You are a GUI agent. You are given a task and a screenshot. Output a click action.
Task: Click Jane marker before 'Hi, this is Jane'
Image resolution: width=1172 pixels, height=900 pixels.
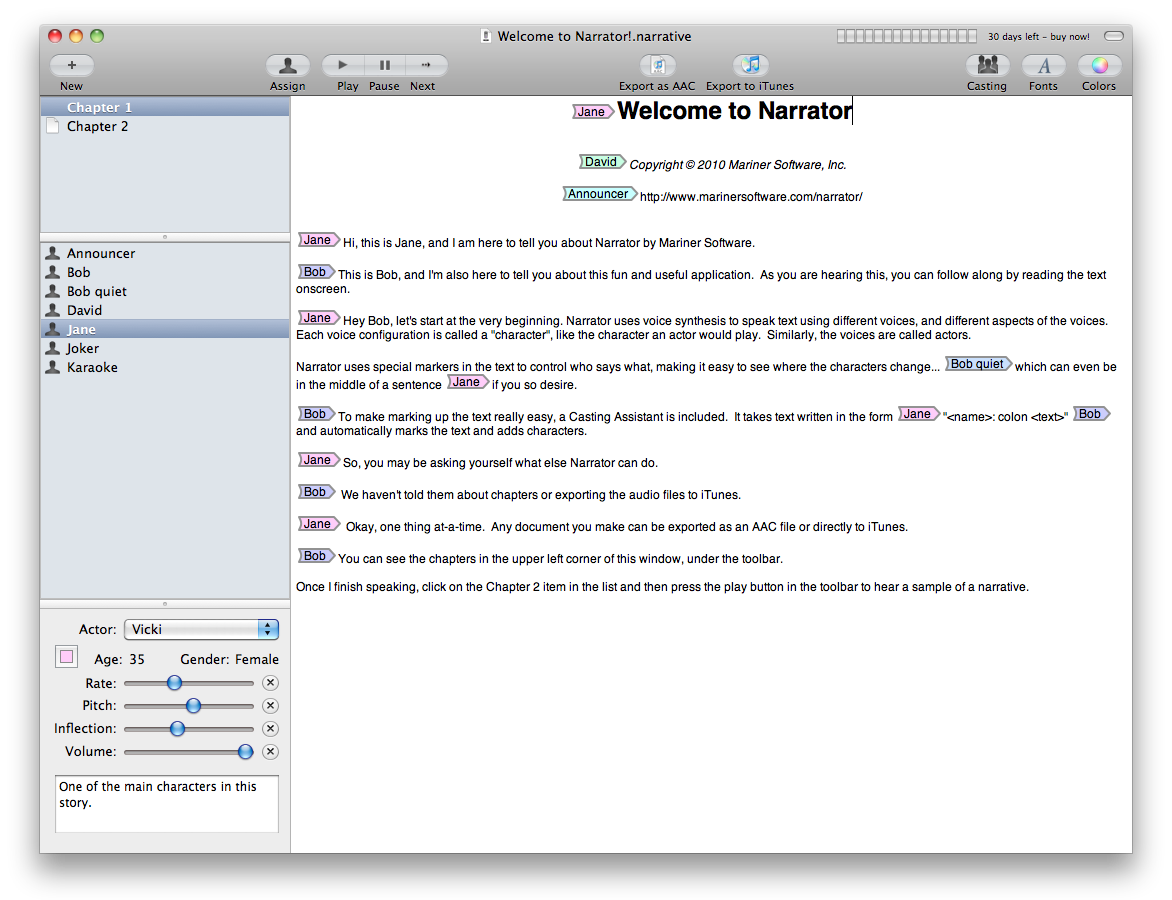coord(319,240)
